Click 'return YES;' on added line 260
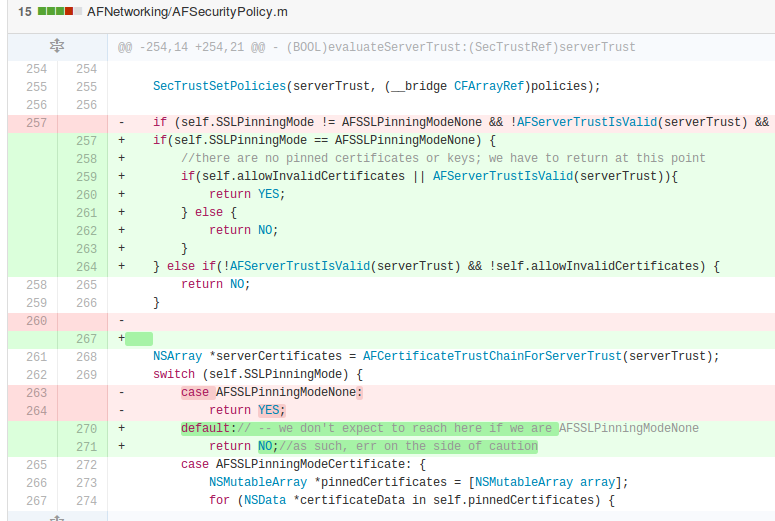The image size is (775, 521). 247,194
